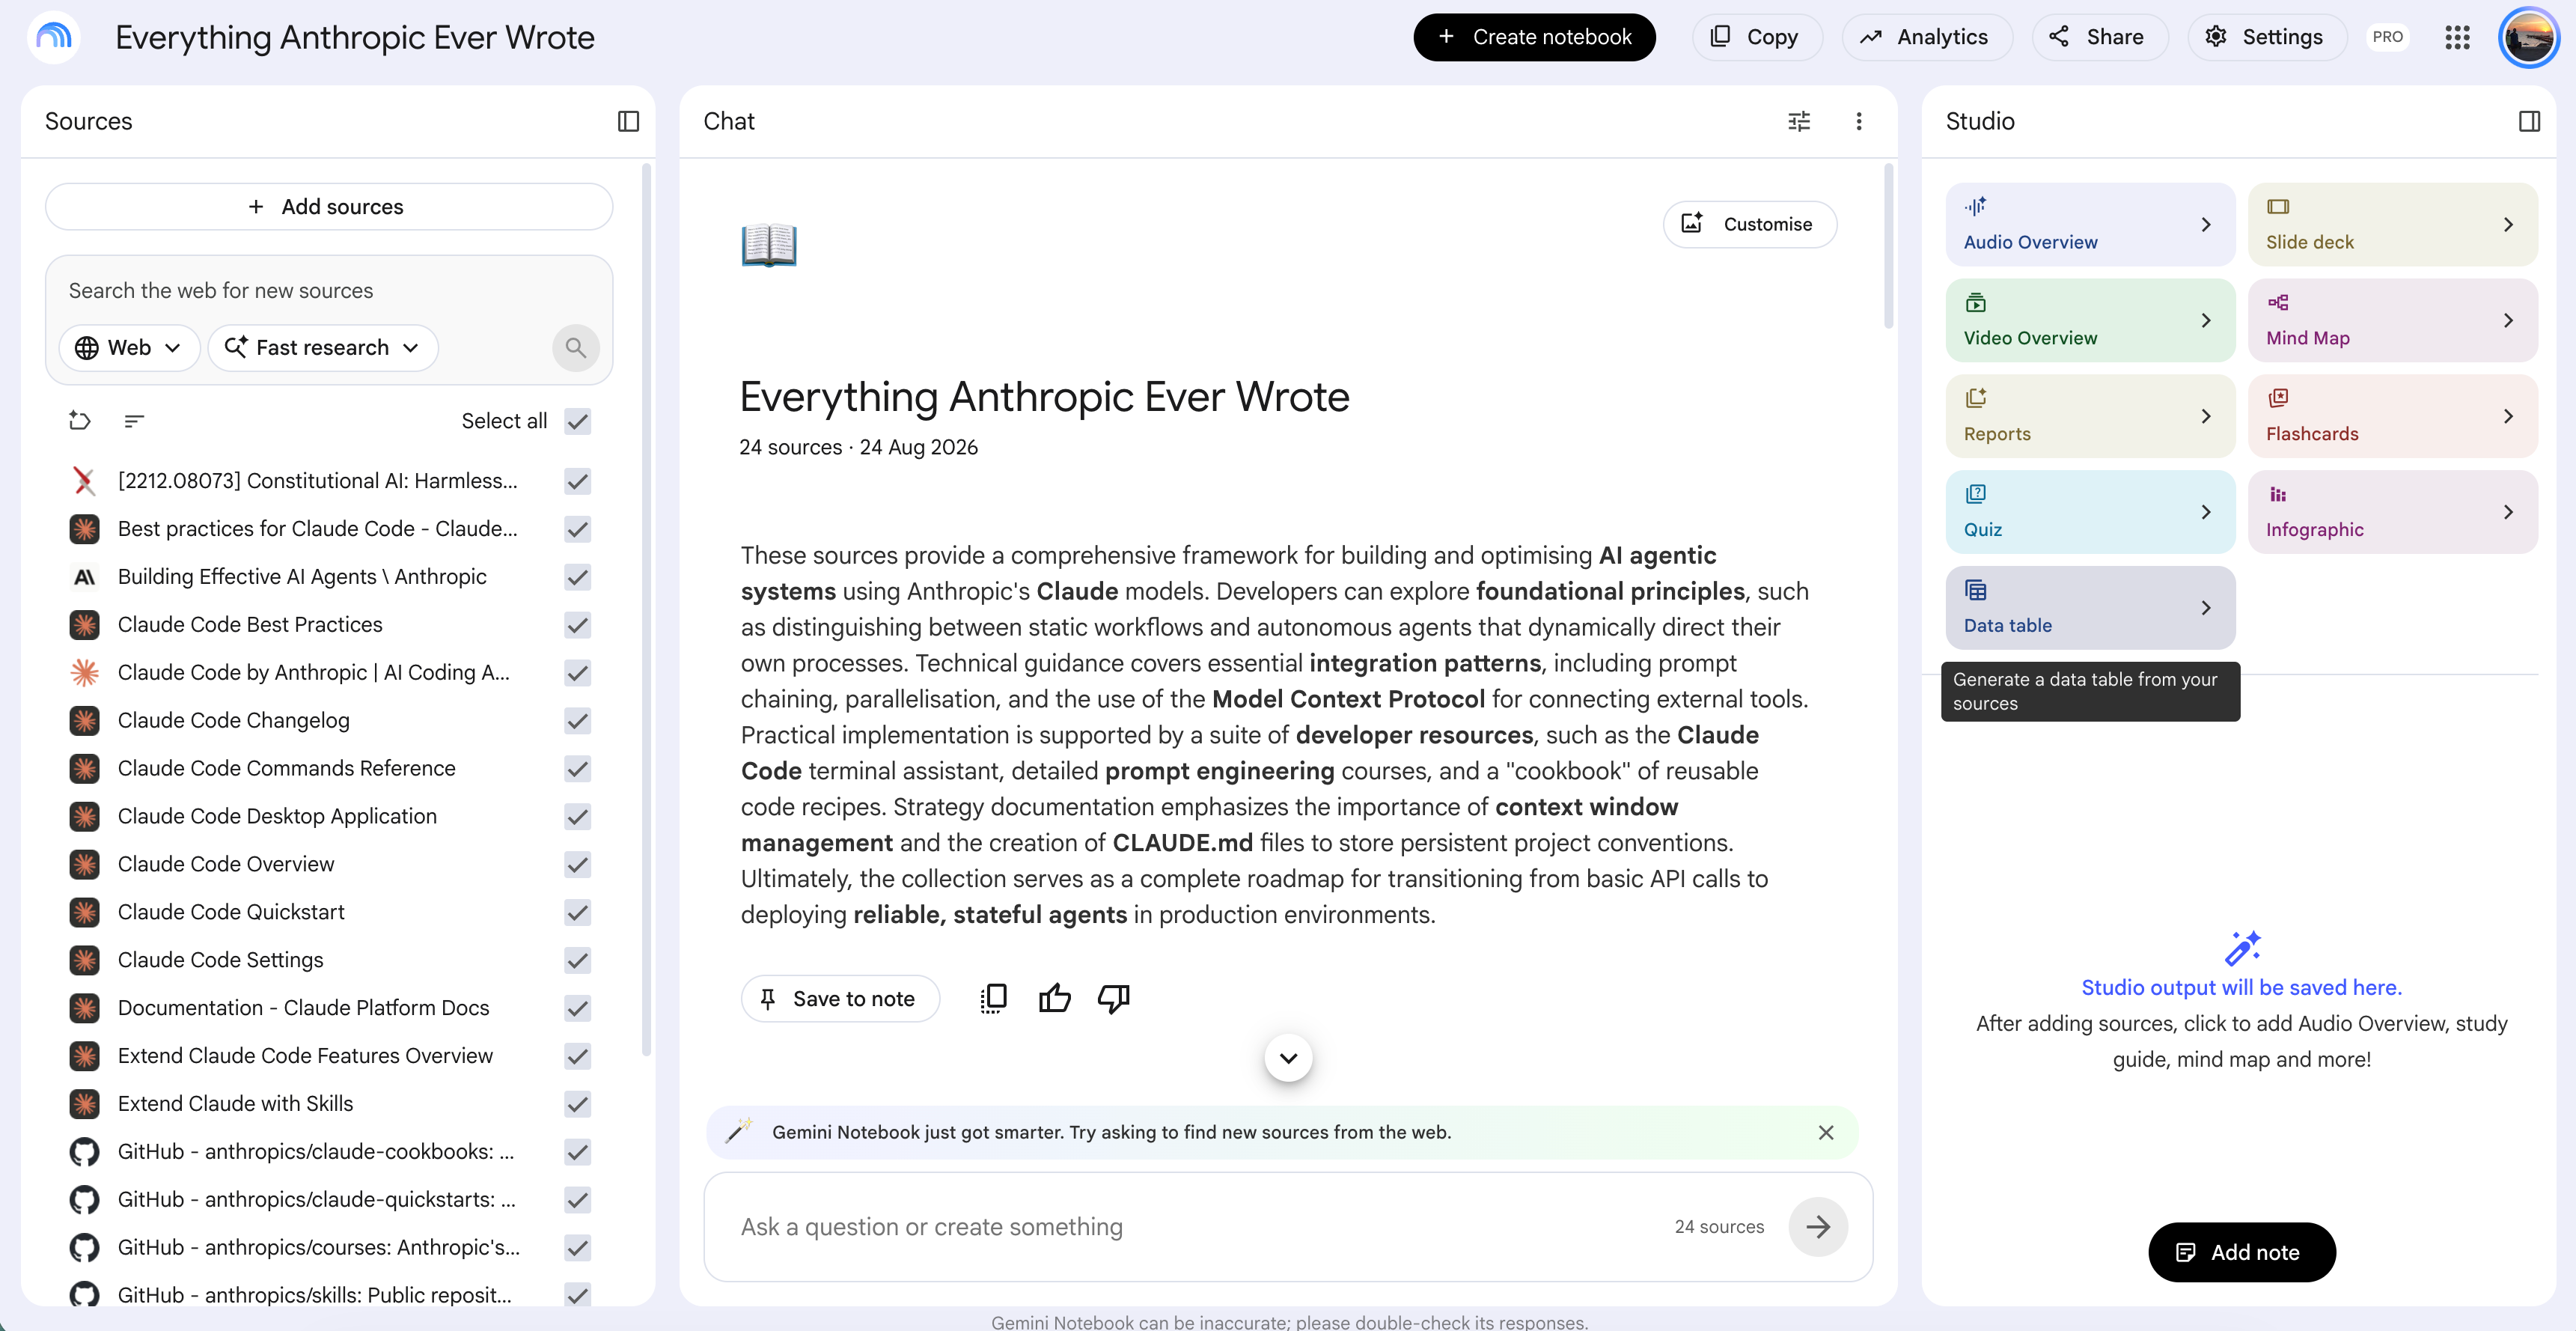Click the scroll-to-bottom arrow in chat

pos(1288,1057)
